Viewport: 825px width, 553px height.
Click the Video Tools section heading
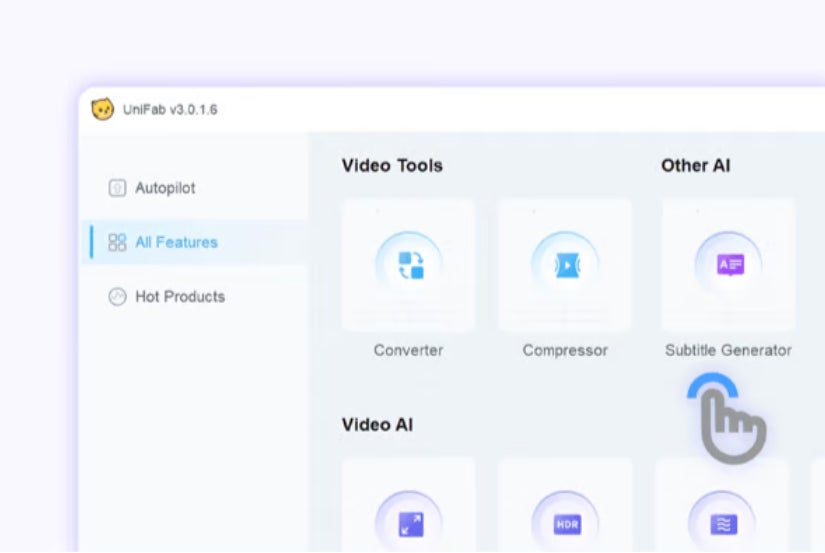coord(392,165)
